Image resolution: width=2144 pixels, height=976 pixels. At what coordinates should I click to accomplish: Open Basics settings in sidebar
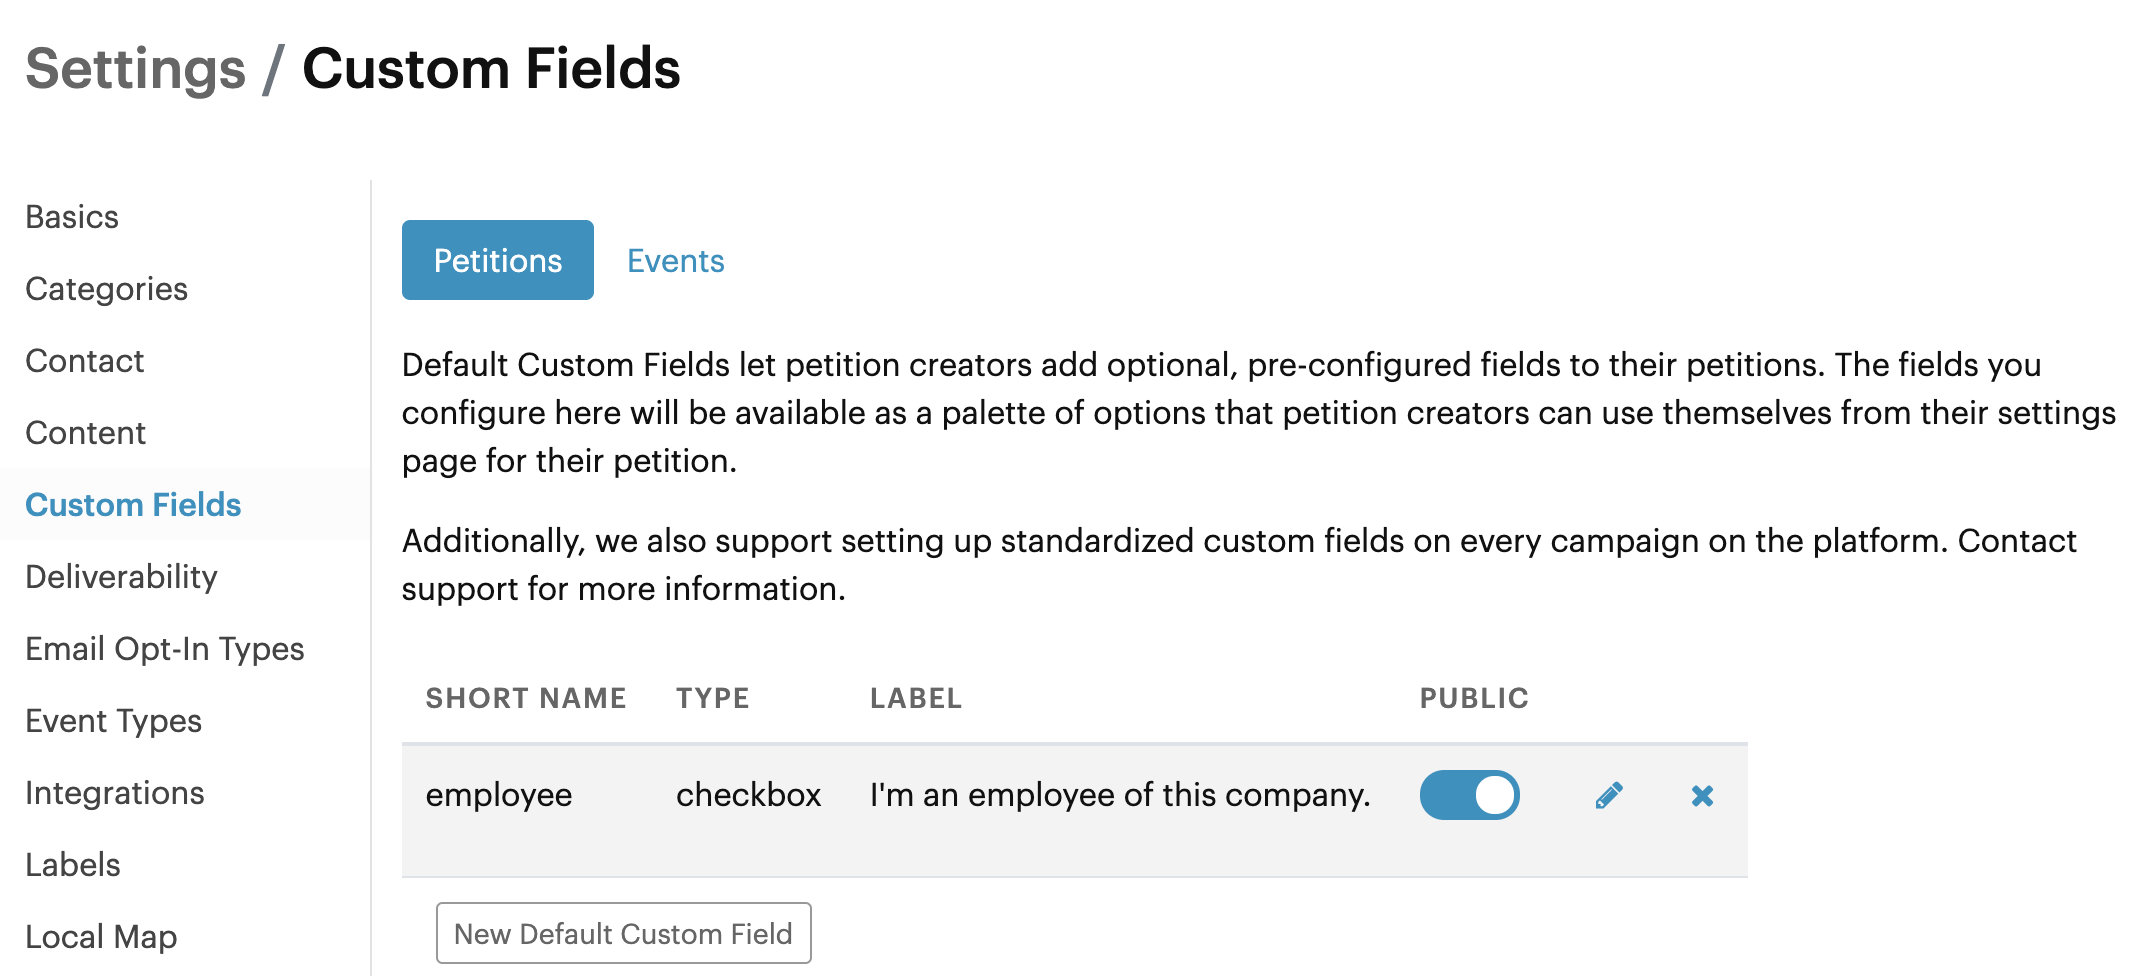pos(72,217)
